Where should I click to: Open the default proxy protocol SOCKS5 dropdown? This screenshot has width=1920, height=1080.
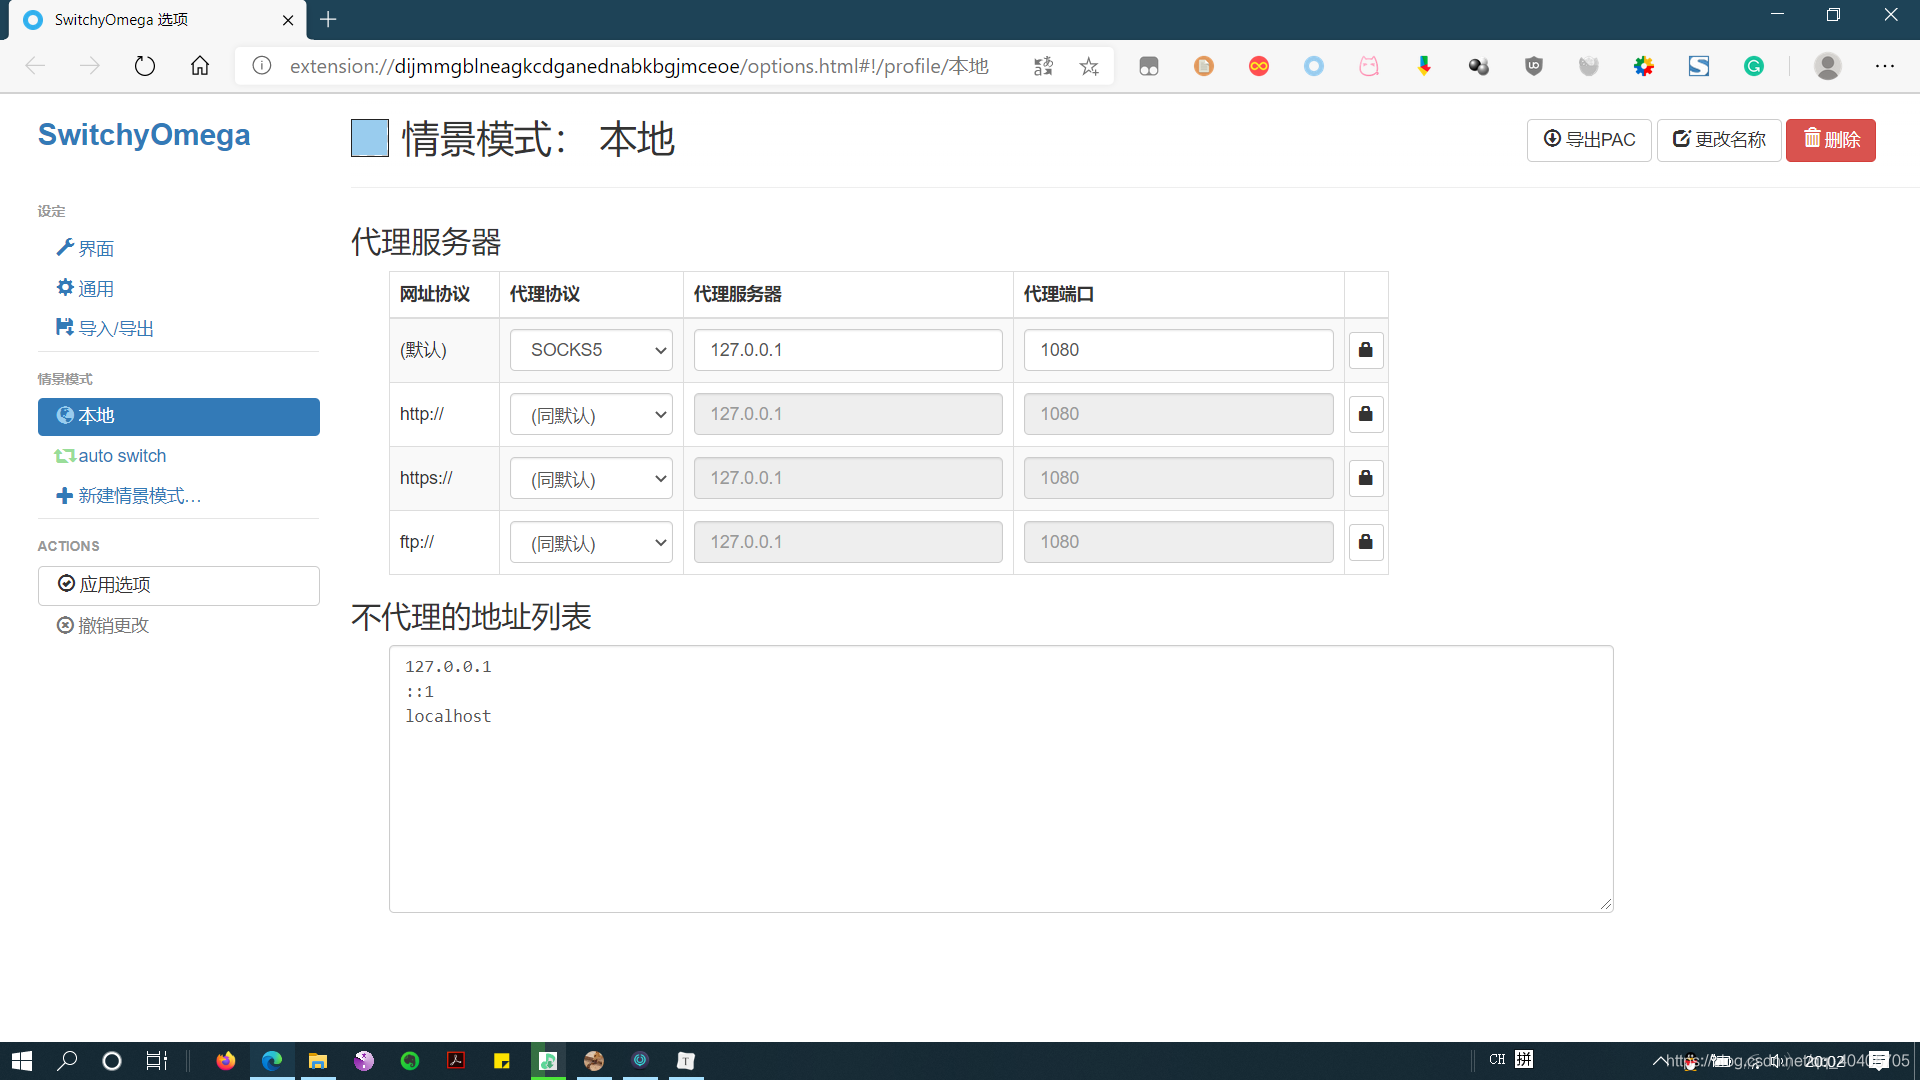[591, 350]
